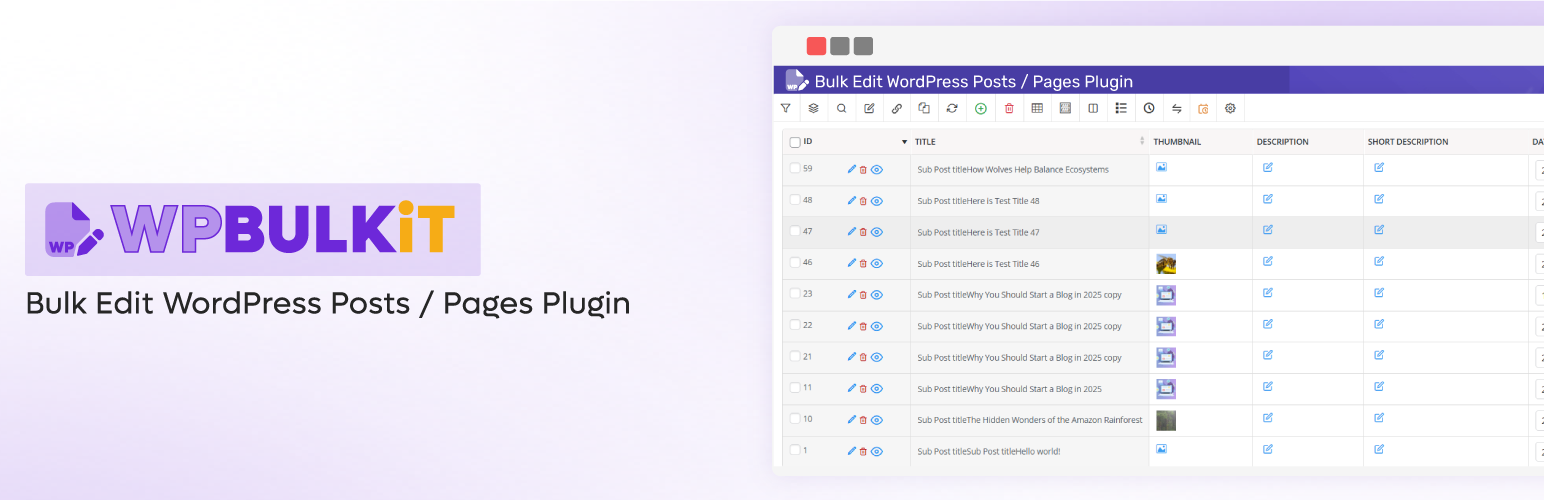Click the eye view icon for post 1

coord(877,451)
